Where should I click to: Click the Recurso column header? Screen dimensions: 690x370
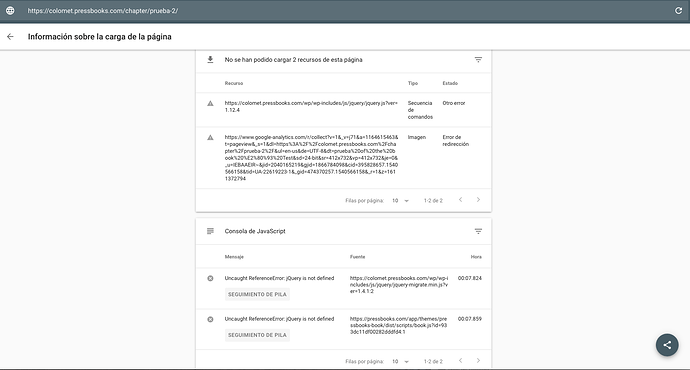coord(234,83)
